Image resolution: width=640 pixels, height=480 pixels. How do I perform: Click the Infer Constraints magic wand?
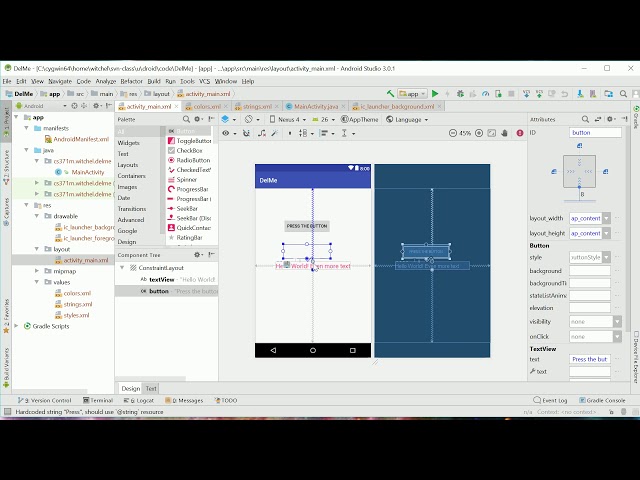pos(275,133)
